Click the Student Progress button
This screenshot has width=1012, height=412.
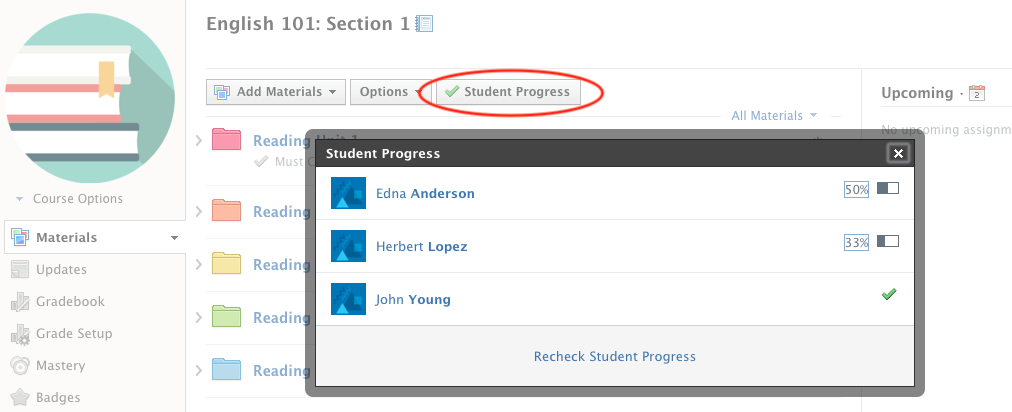[x=508, y=92]
